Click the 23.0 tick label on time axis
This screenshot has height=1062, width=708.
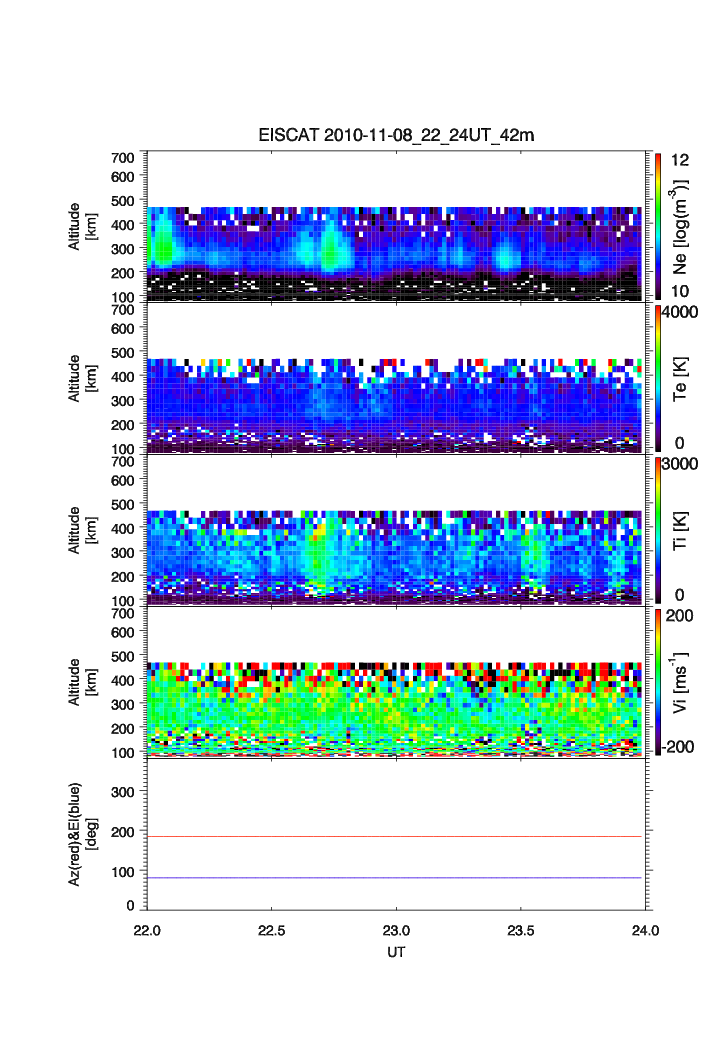(397, 930)
